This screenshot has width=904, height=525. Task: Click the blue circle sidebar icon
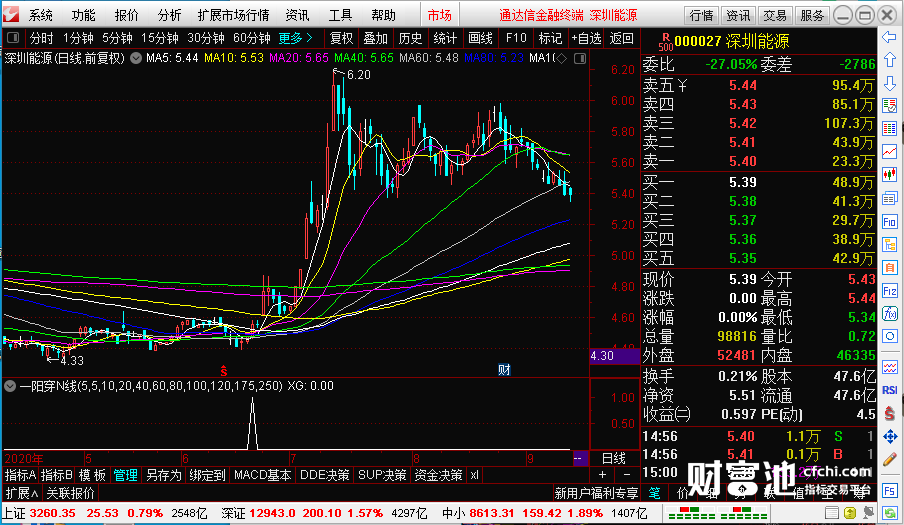[890, 337]
